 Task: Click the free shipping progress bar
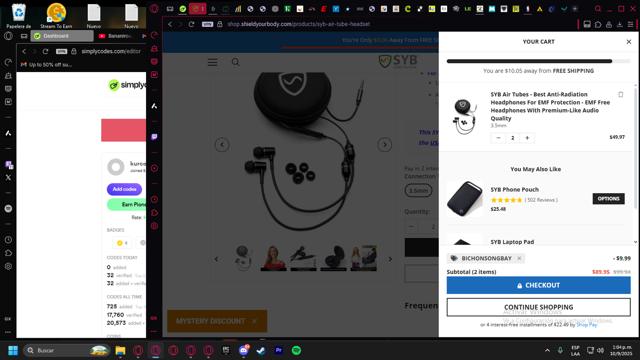(x=538, y=61)
